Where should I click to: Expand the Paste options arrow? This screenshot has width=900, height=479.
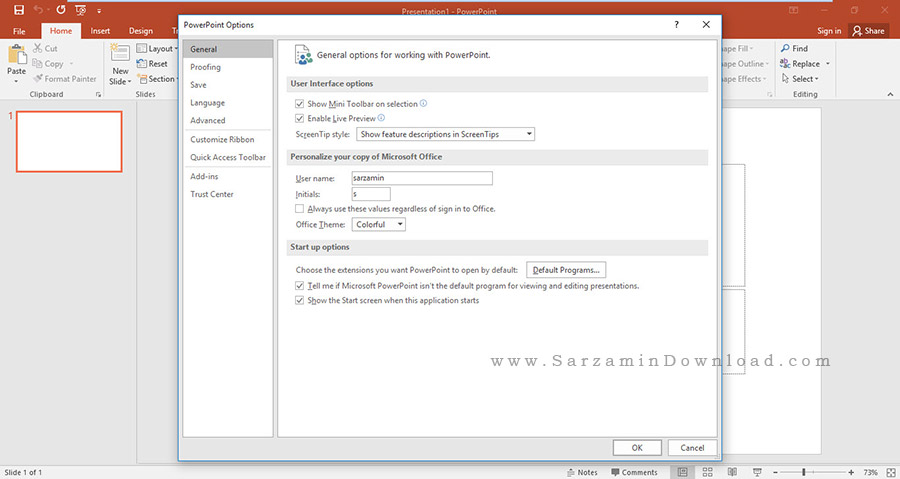[16, 81]
